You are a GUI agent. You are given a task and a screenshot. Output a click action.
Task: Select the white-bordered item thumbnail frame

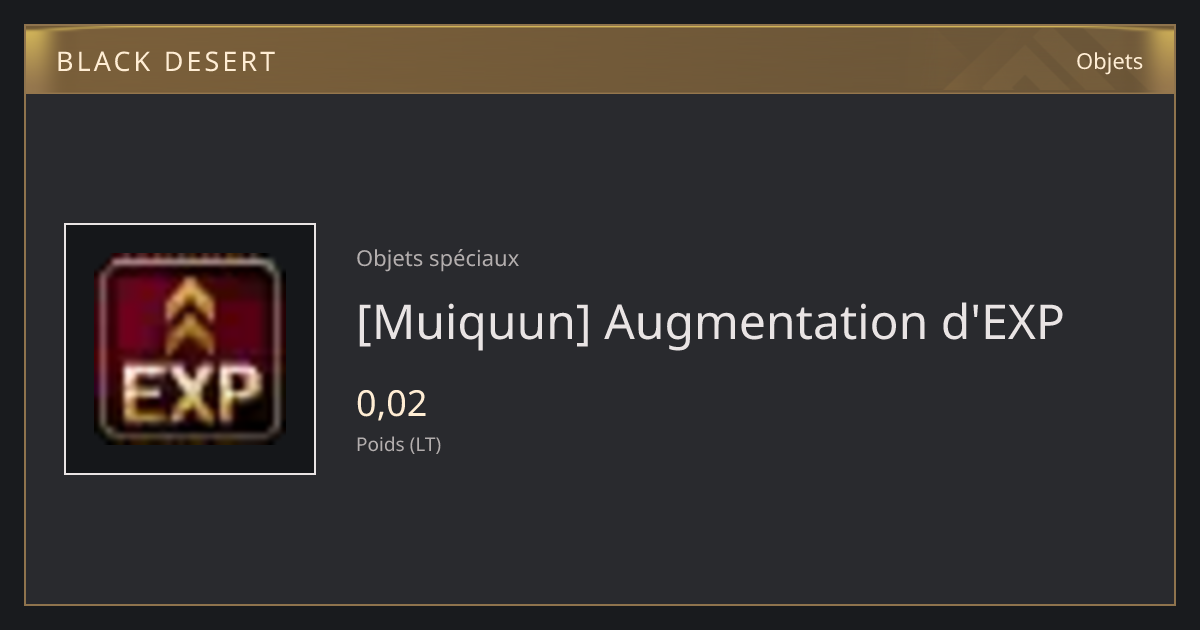[x=190, y=349]
